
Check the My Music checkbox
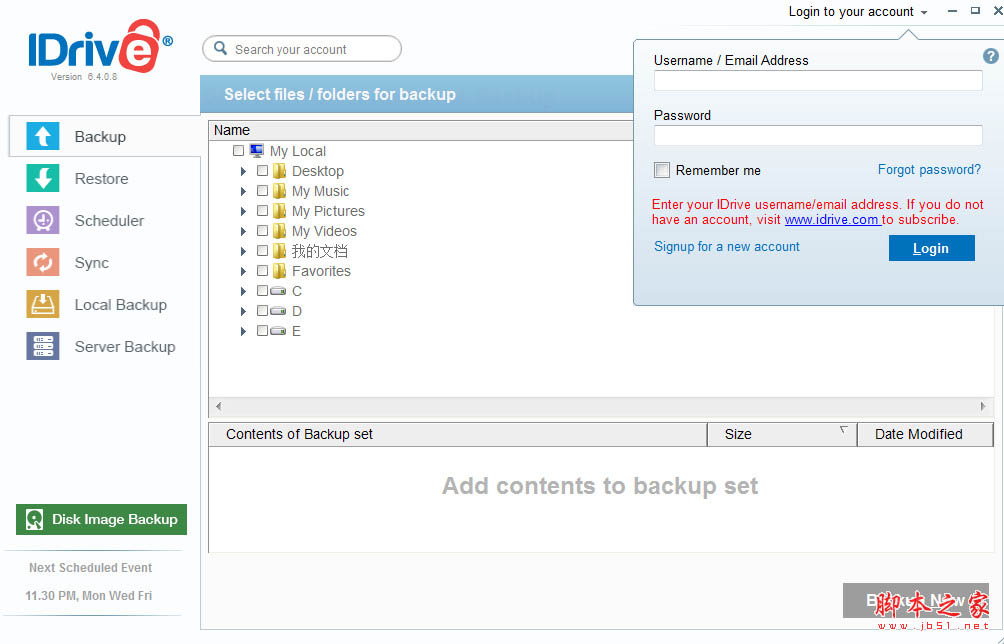coord(262,191)
